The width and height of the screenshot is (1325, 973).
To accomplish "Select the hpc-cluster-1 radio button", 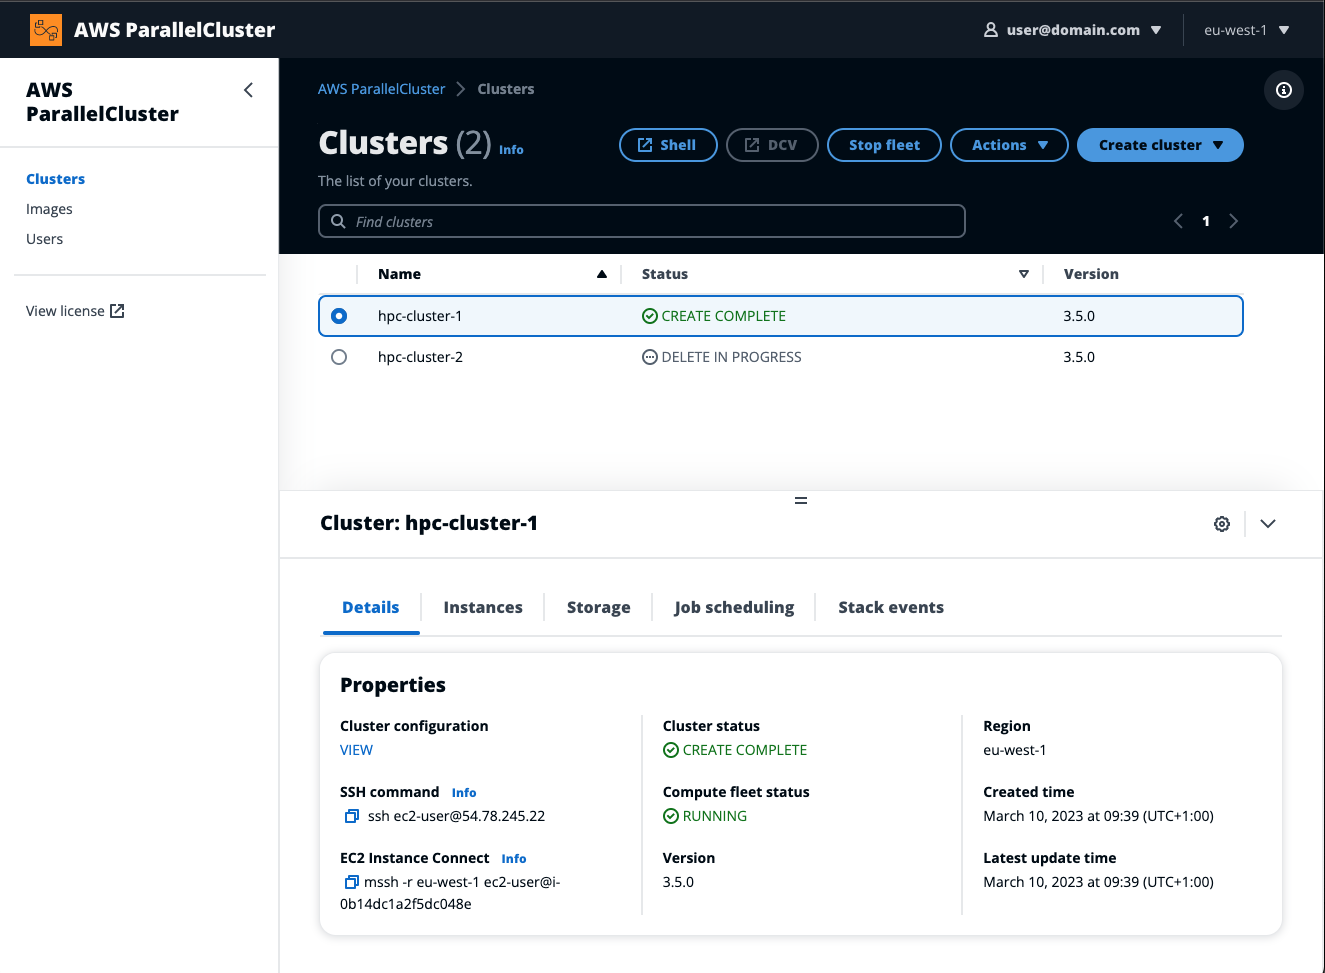I will pos(339,315).
